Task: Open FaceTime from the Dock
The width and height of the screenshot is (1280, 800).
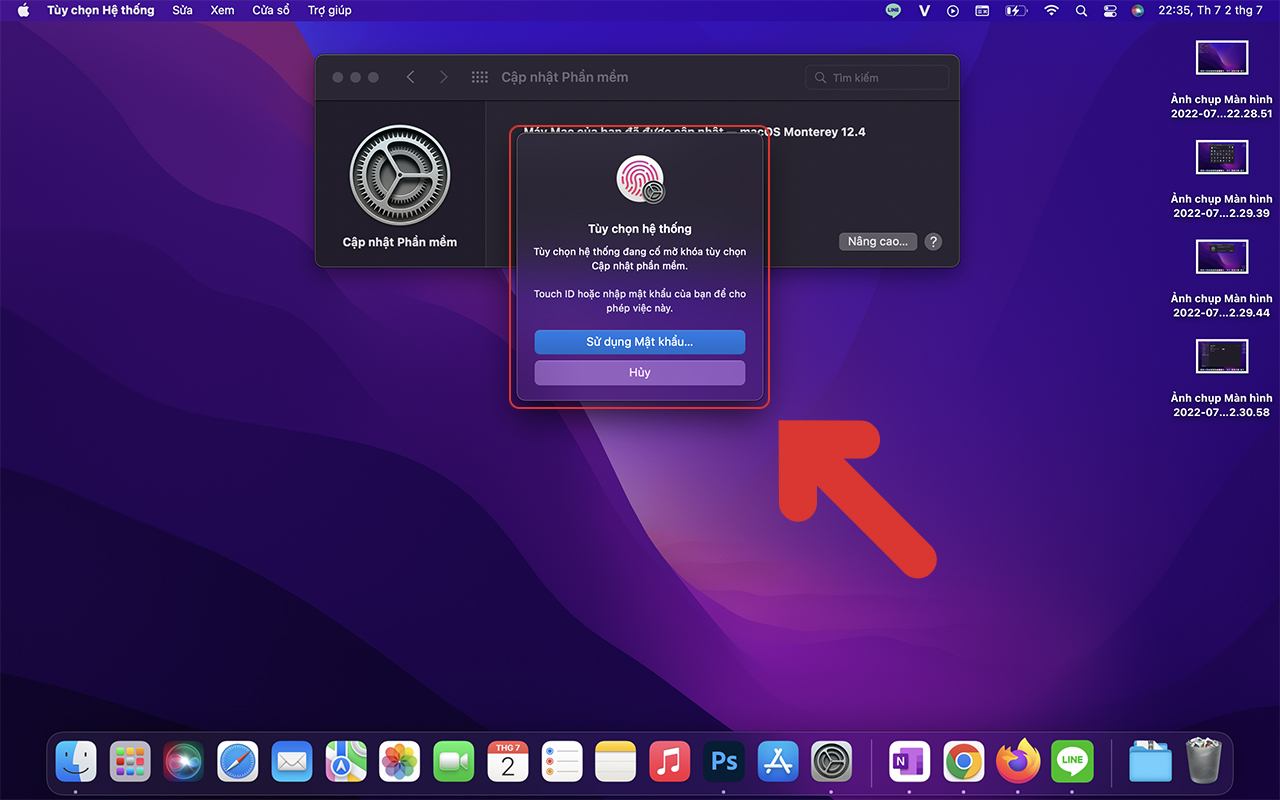Action: click(454, 762)
